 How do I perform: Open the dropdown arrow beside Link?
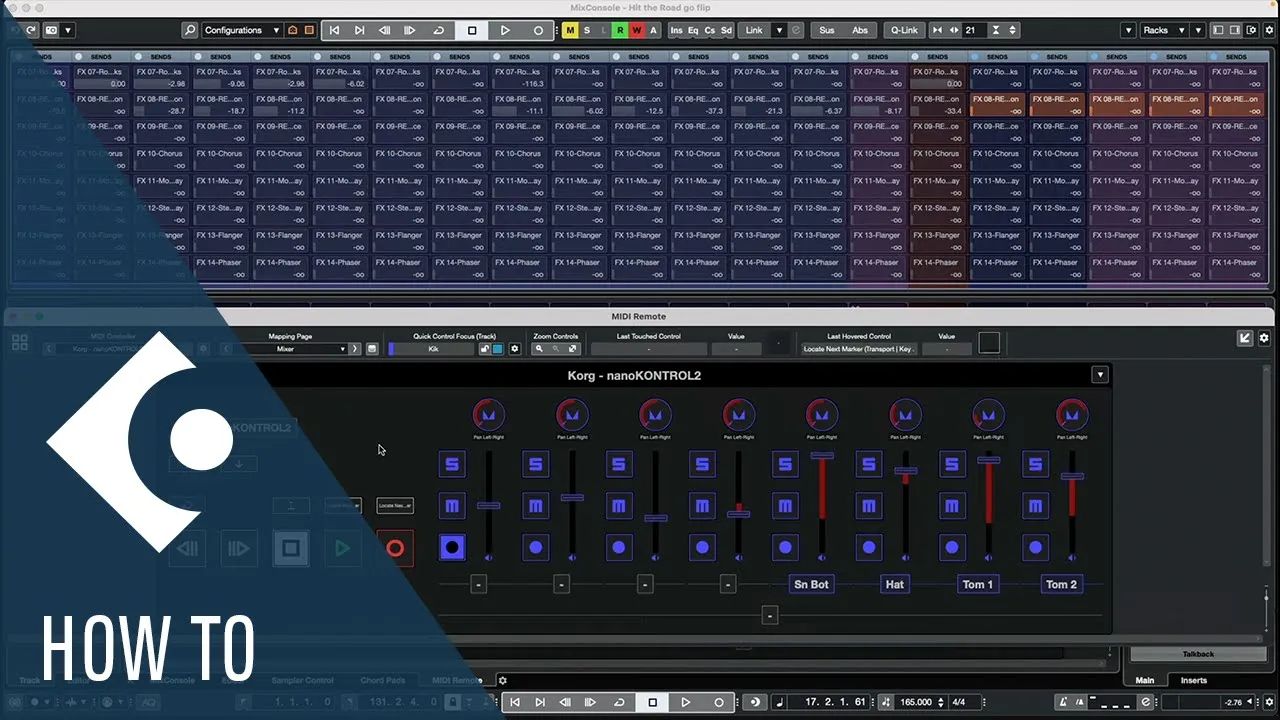click(x=779, y=30)
